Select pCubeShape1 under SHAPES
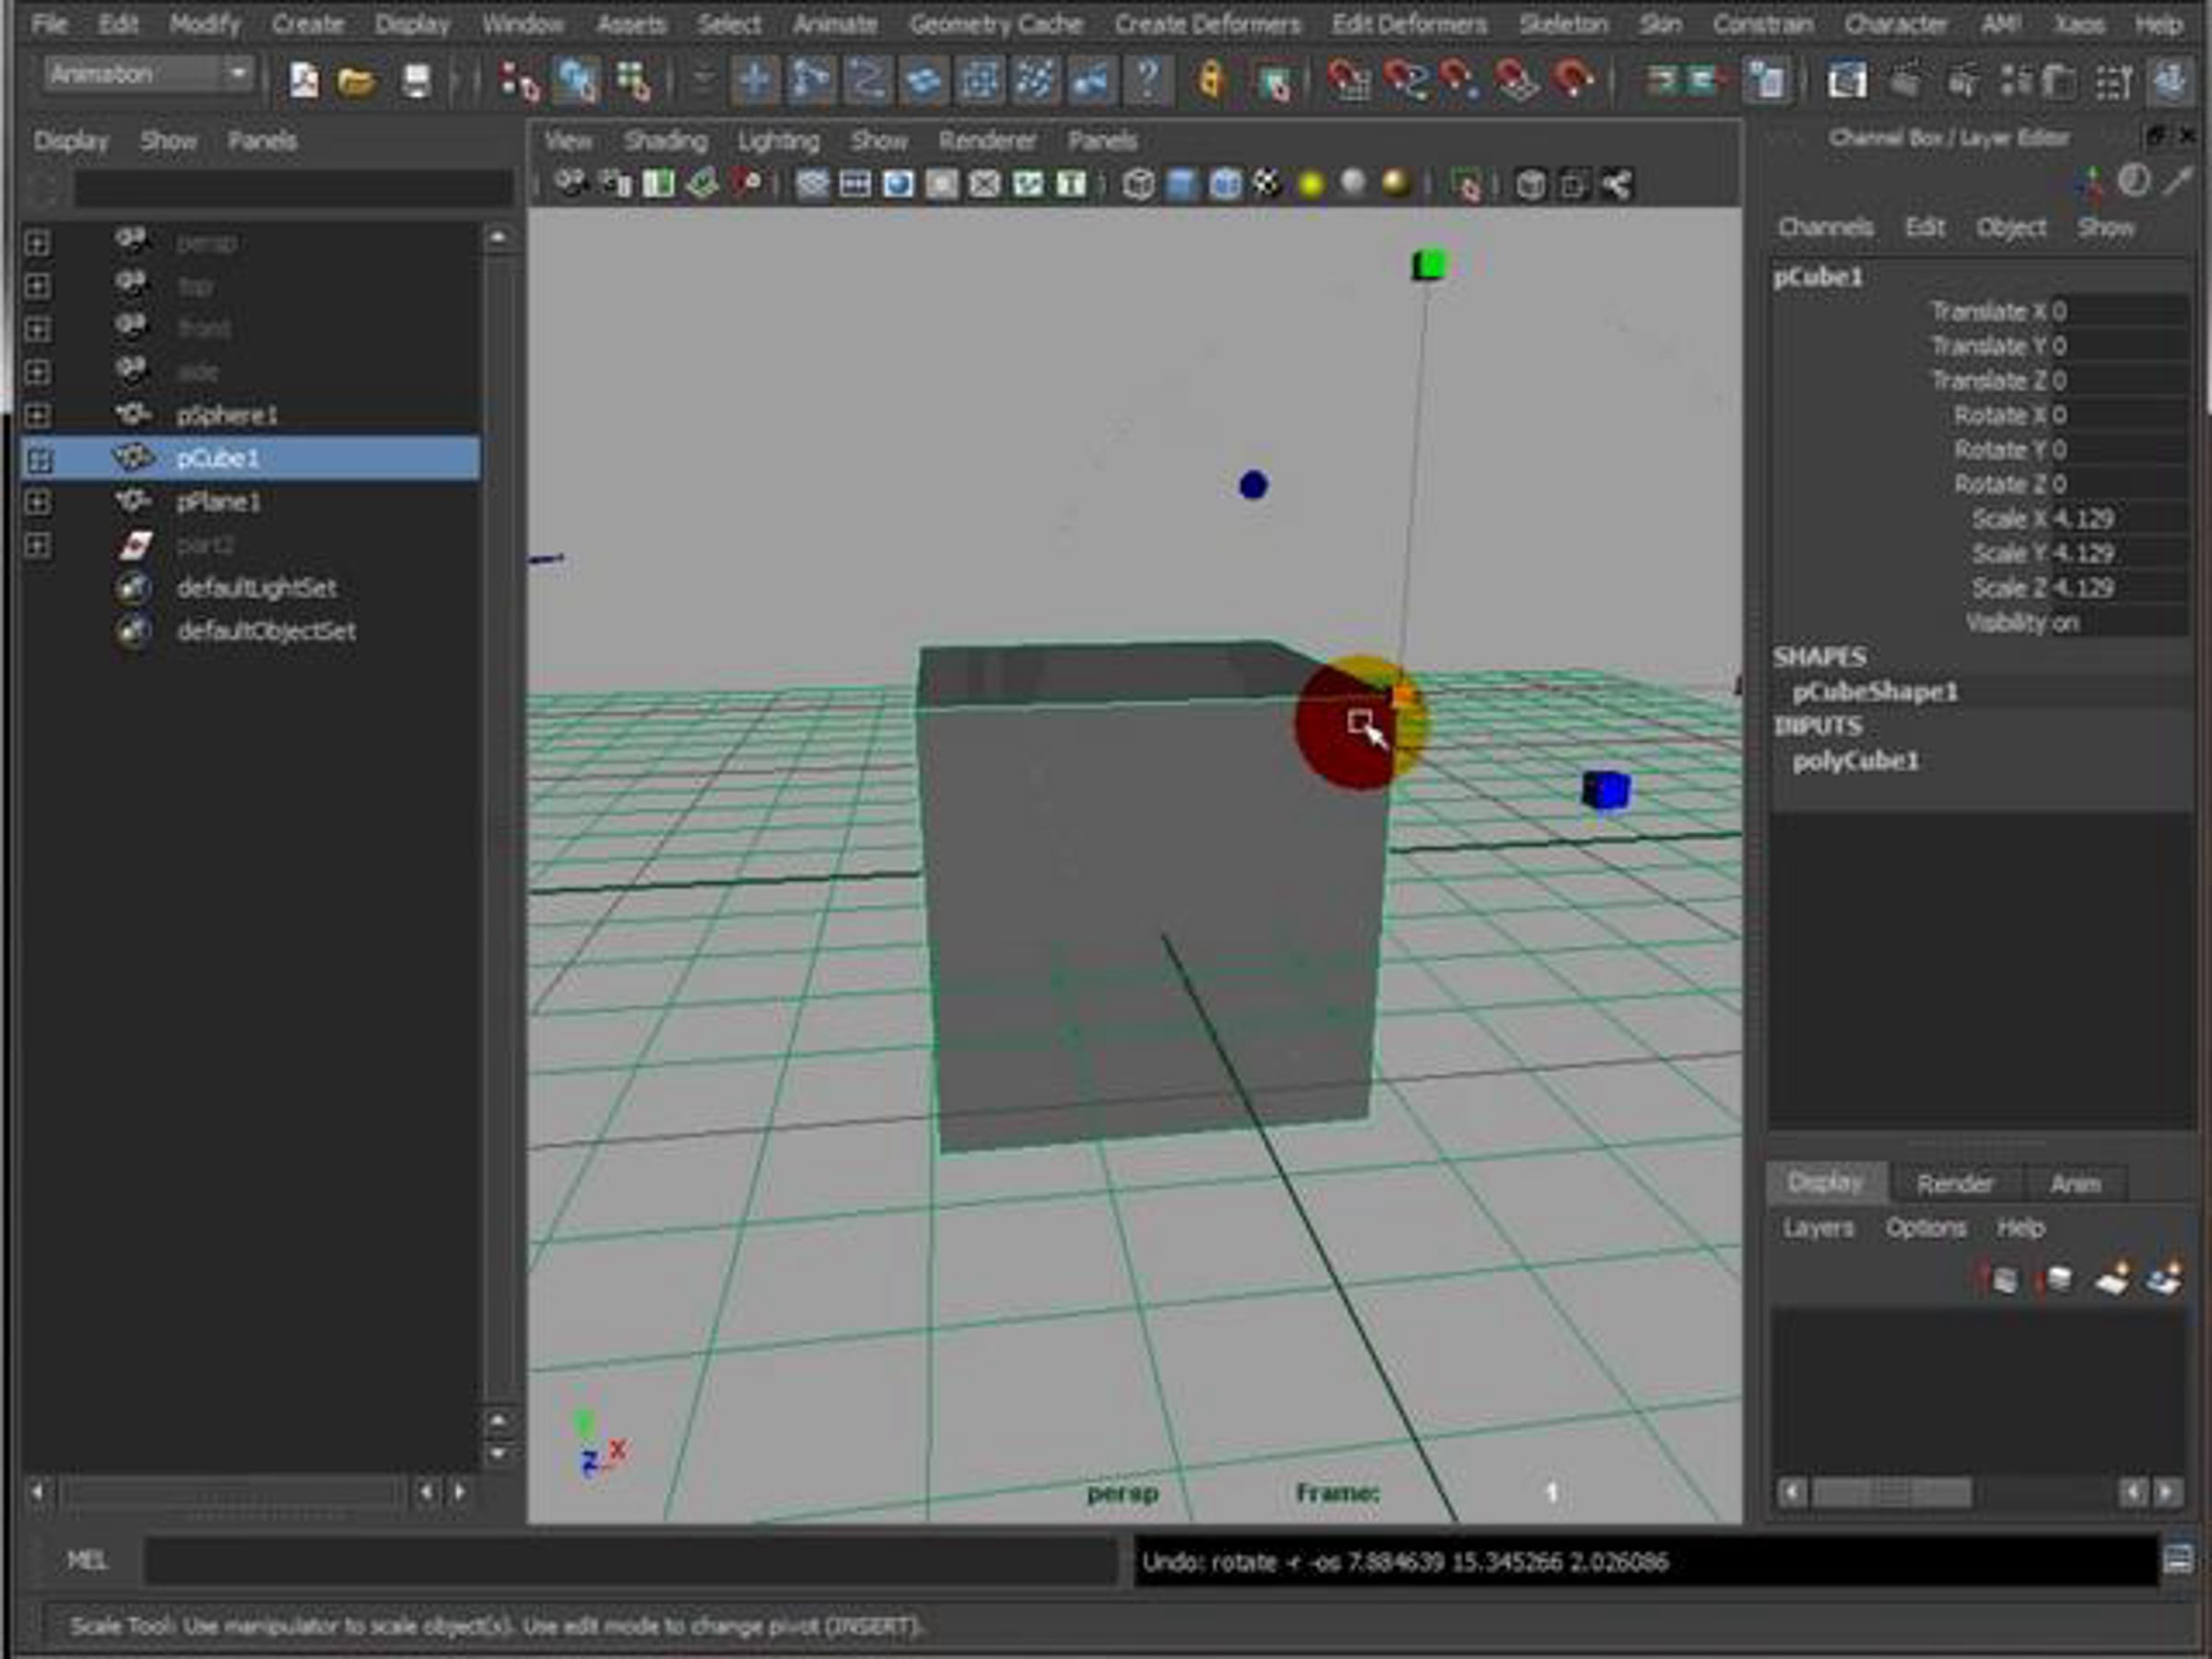 pyautogui.click(x=1875, y=692)
